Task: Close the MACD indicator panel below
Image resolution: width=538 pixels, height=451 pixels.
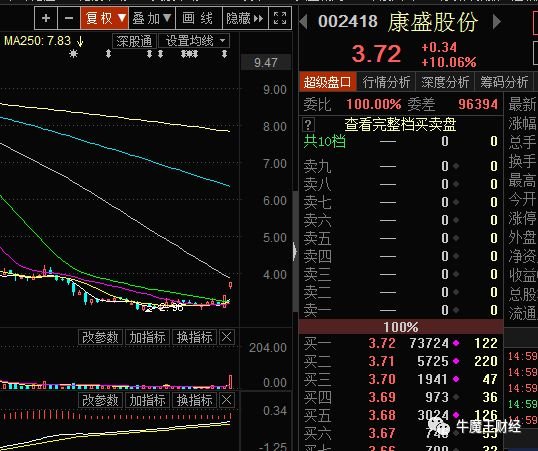Action: tap(226, 400)
